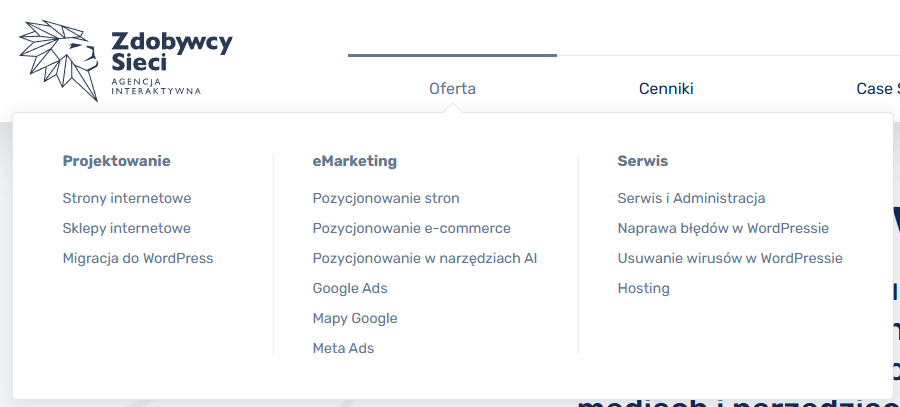Open the Cenniki menu item

[x=666, y=89]
